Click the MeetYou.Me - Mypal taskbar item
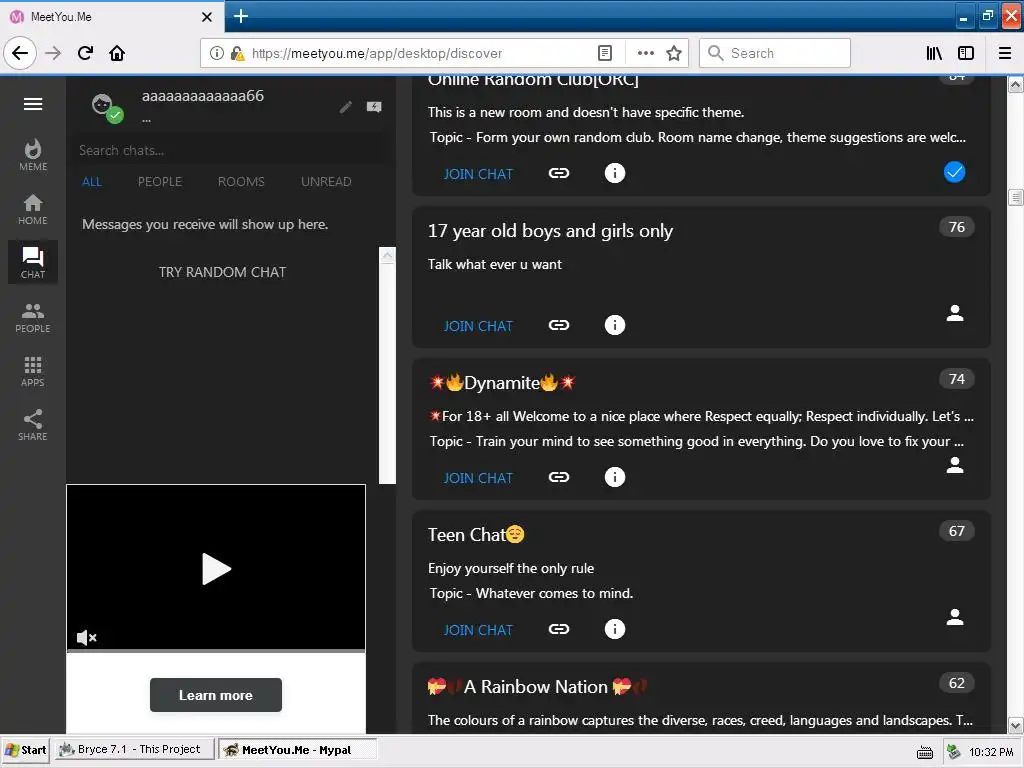This screenshot has height=768, width=1024. [296, 750]
